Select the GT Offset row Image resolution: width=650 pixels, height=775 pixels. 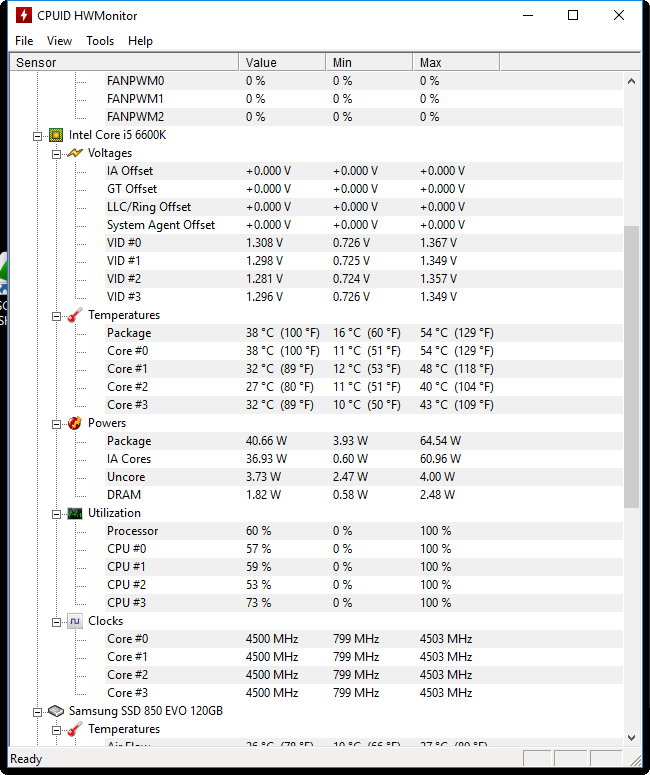pos(364,189)
